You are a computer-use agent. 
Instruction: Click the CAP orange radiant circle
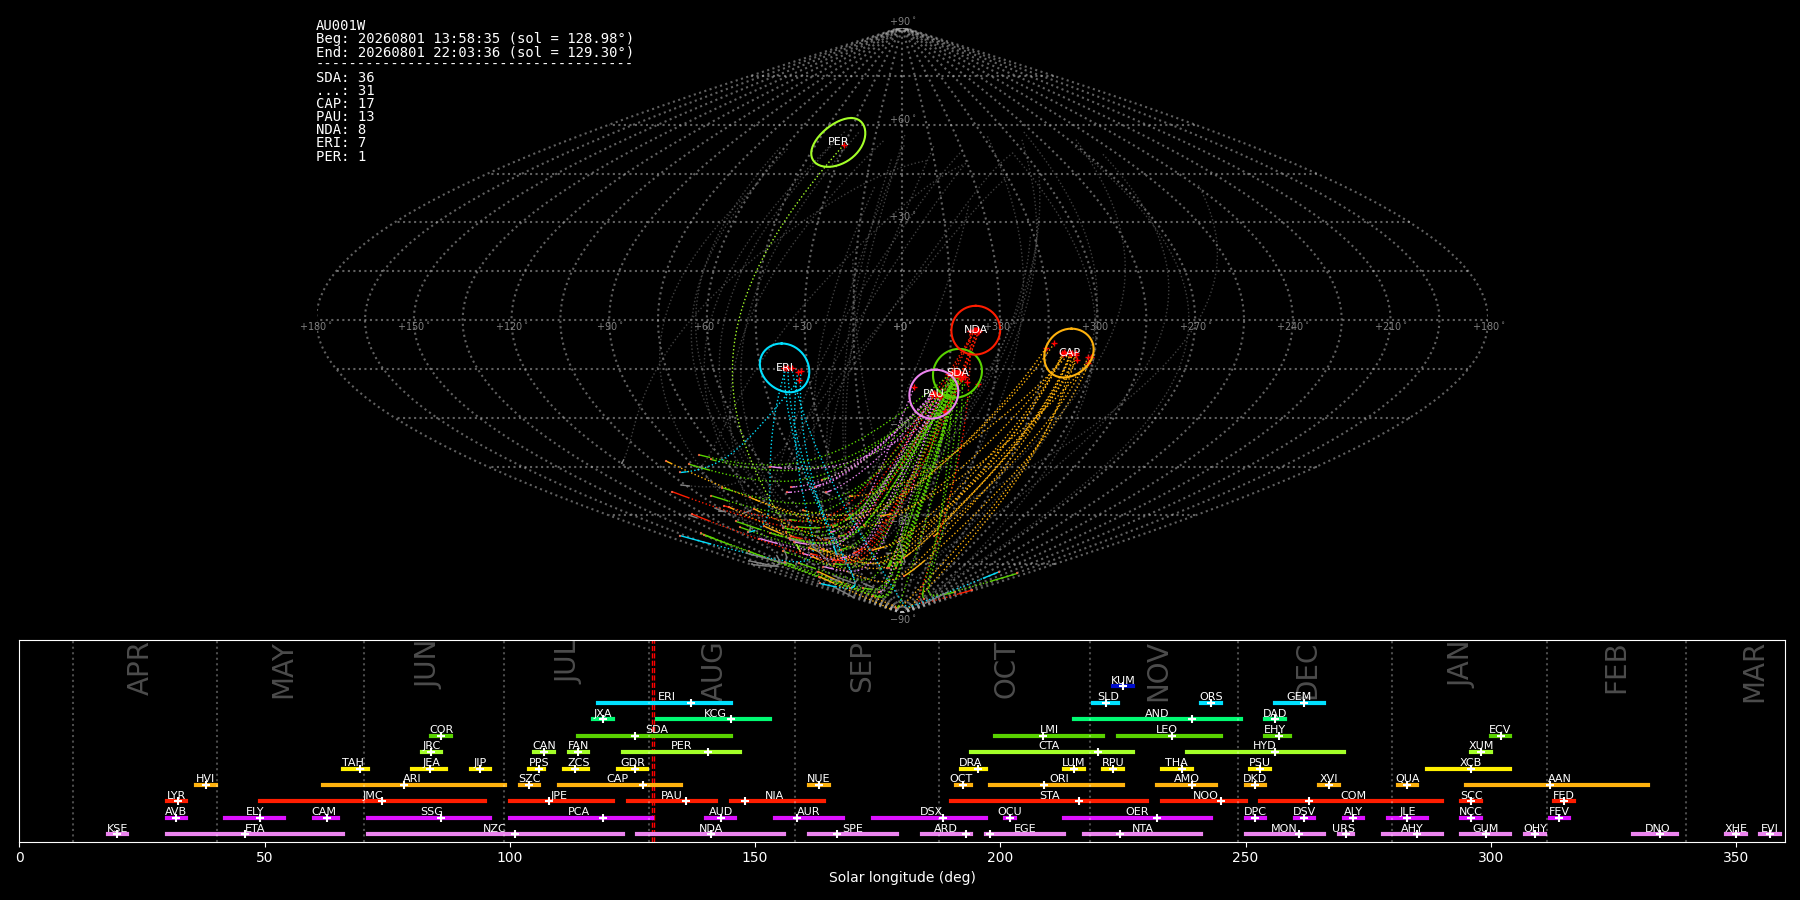pos(1069,353)
